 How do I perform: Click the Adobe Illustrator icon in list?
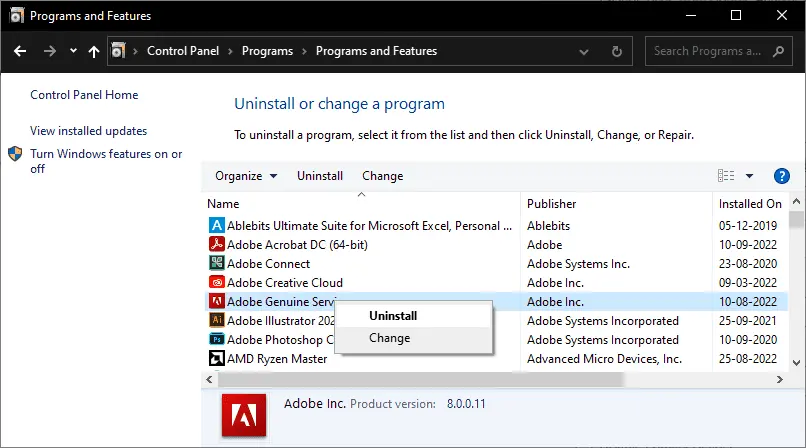pos(216,321)
